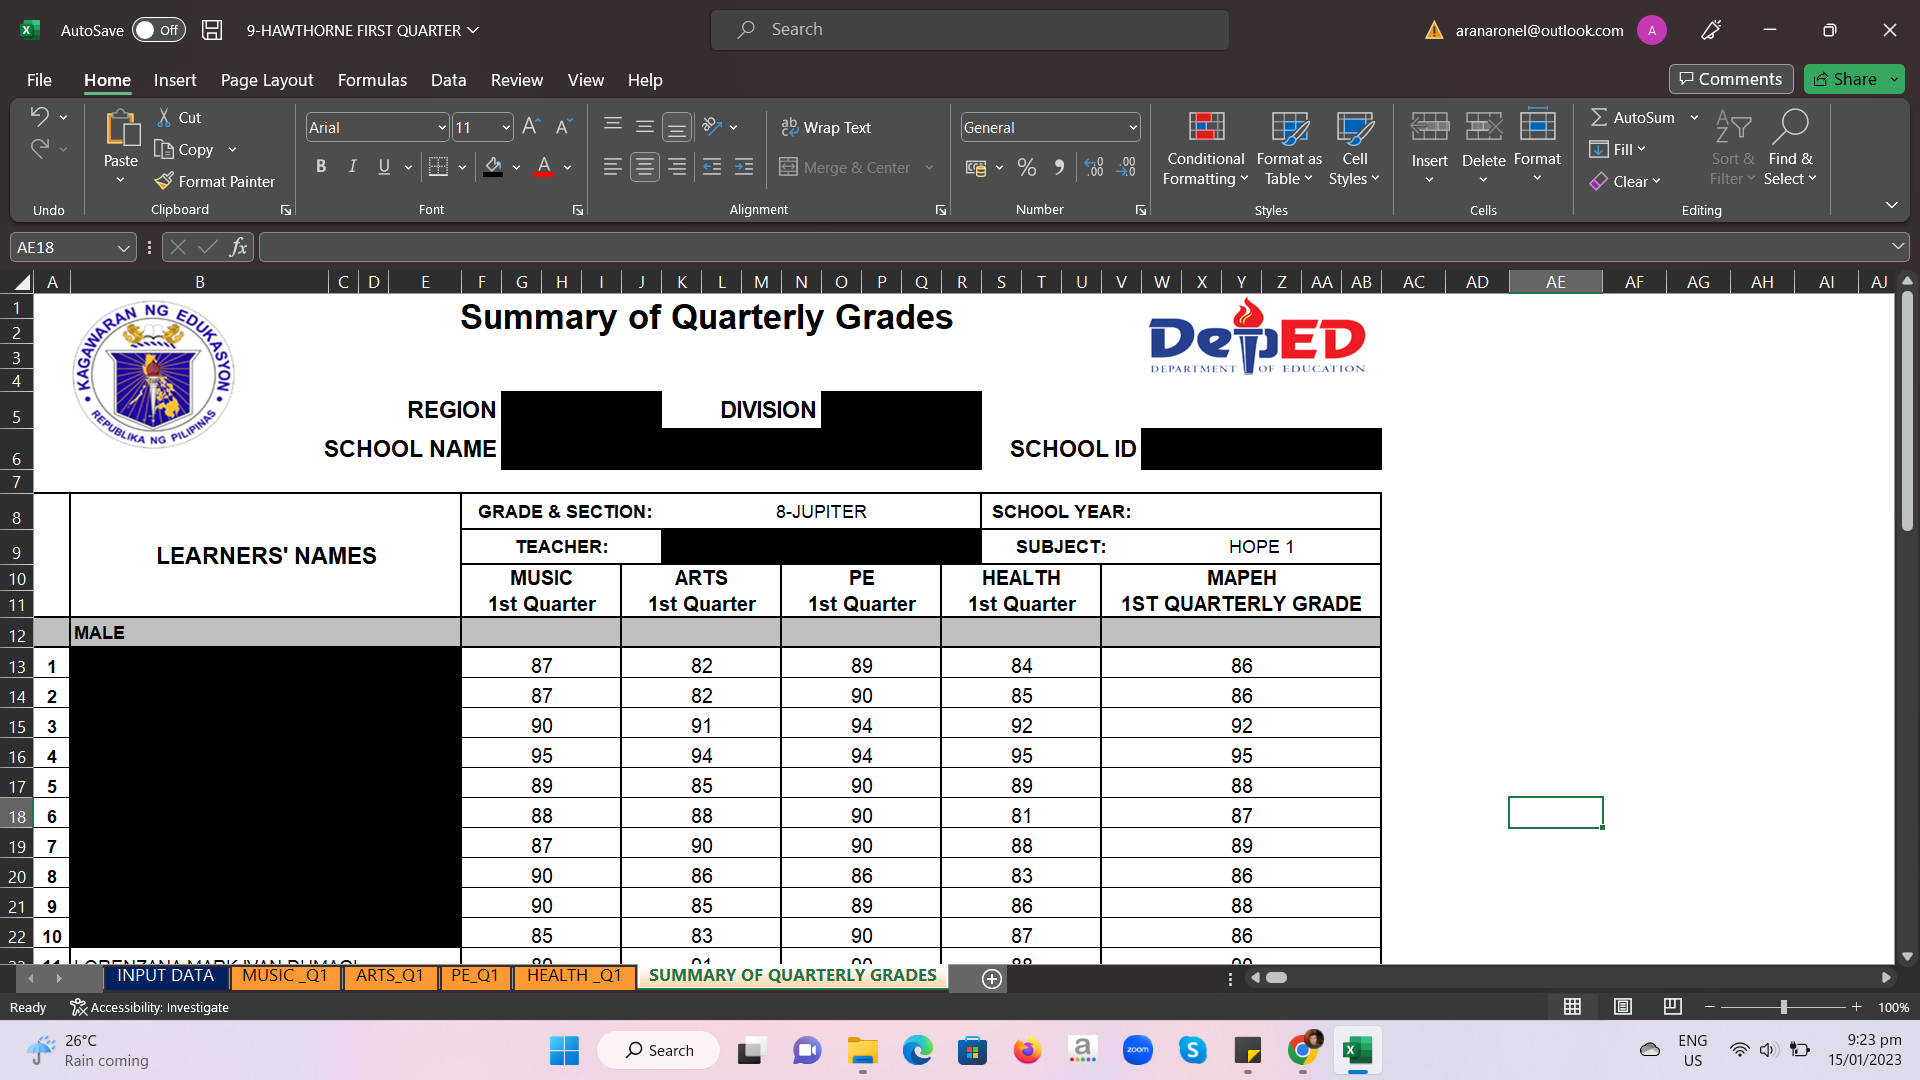1920x1080 pixels.
Task: Expand the Name Box dropdown arrow
Action: click(123, 247)
